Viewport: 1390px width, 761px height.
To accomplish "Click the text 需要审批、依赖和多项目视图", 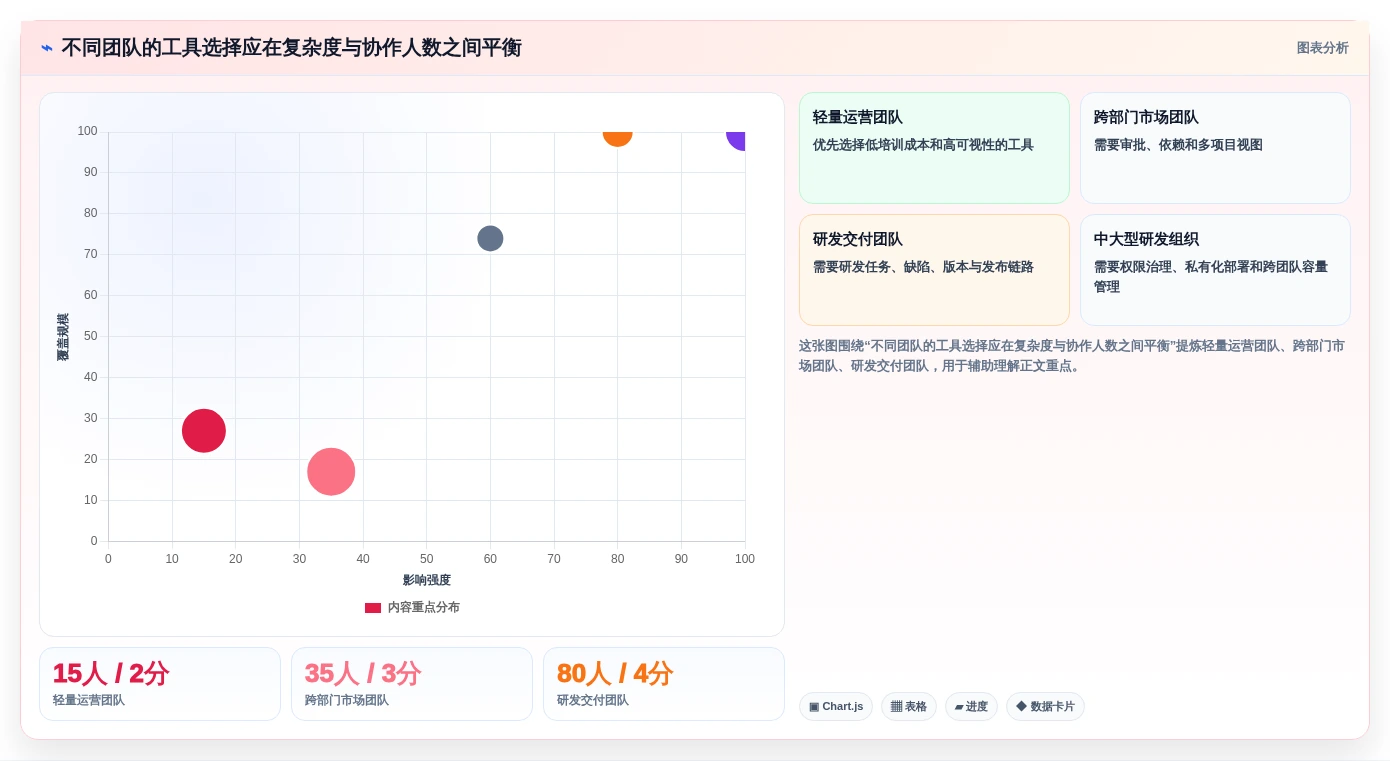I will click(x=1178, y=145).
